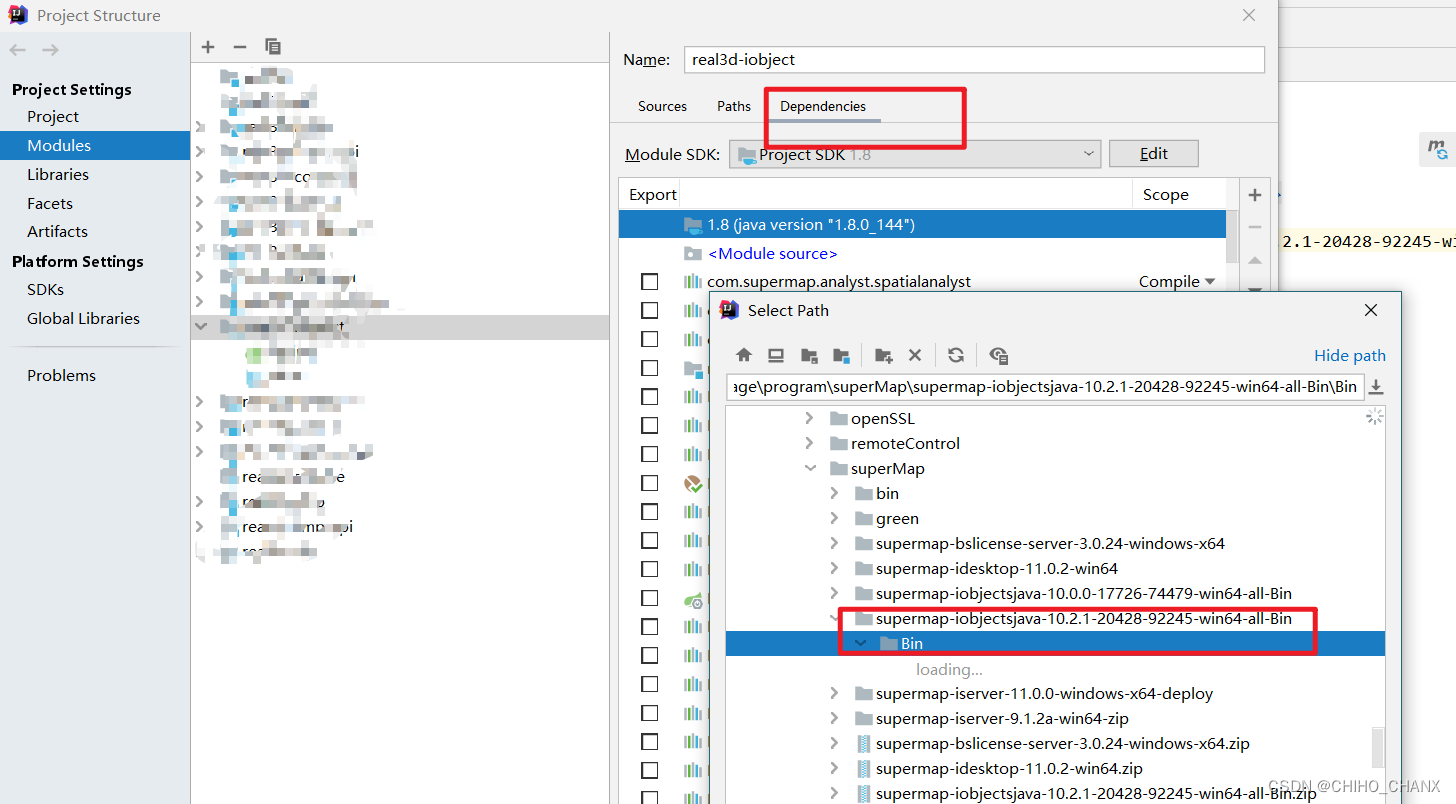
Task: Collapse the superMap folder node
Action: 810,468
